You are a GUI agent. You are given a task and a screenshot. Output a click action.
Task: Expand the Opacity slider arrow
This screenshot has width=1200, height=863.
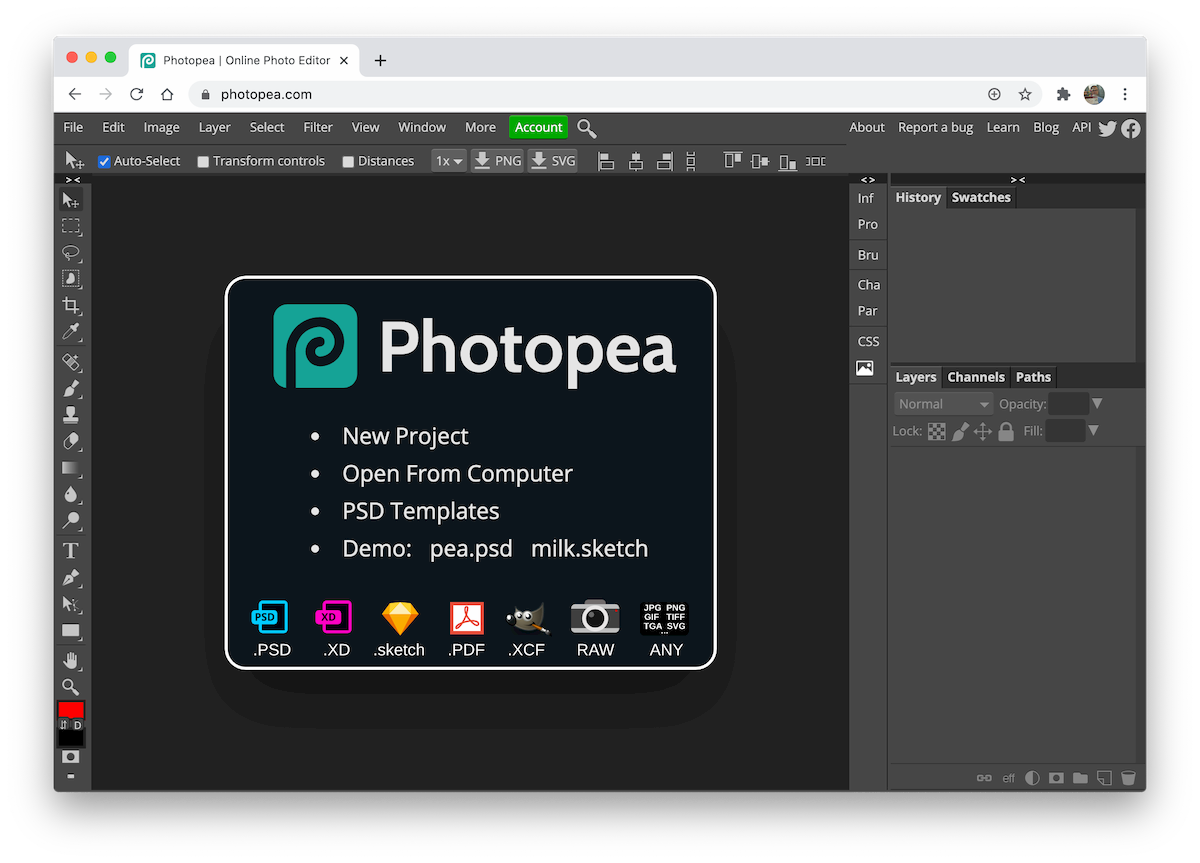[1097, 404]
